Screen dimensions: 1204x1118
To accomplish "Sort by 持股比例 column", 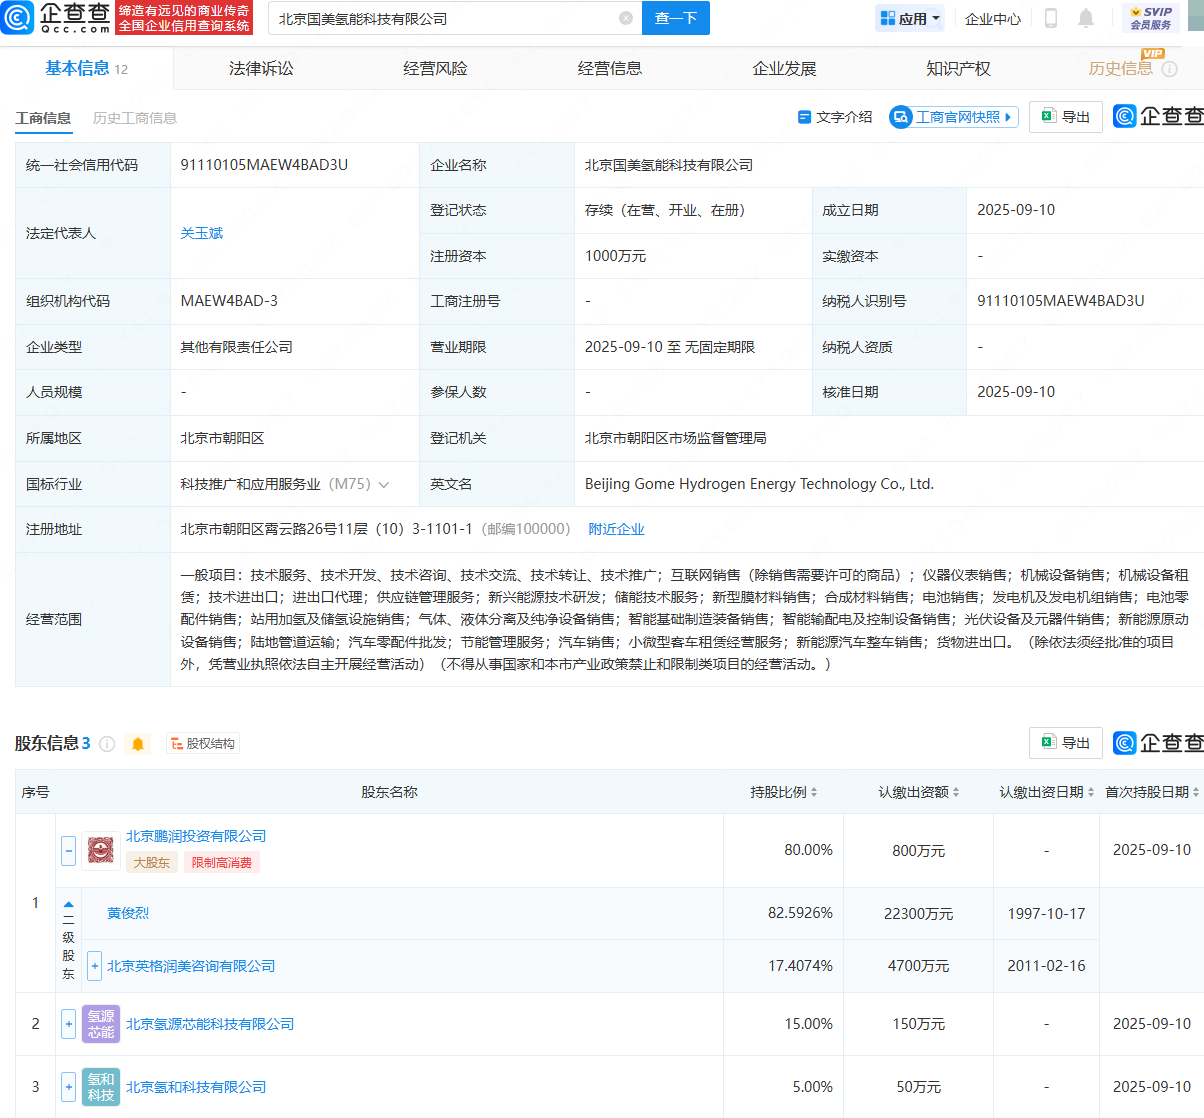I will (784, 792).
